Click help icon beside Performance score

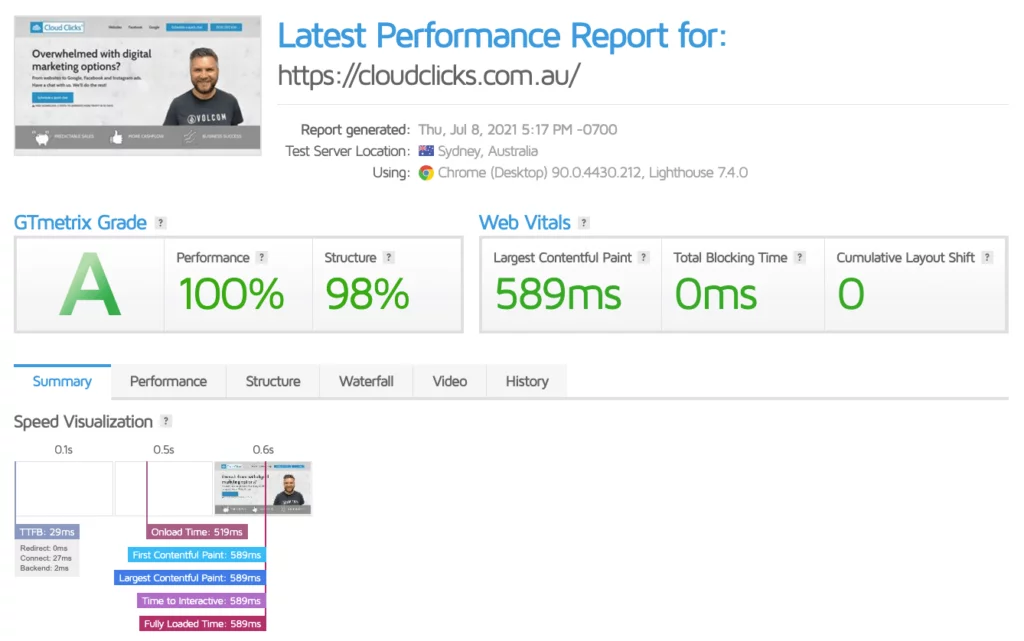(x=262, y=258)
